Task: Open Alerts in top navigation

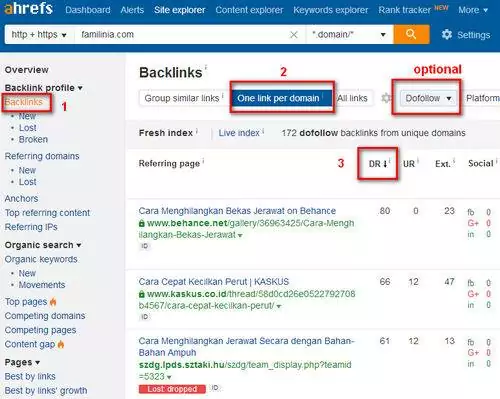Action: pos(132,10)
